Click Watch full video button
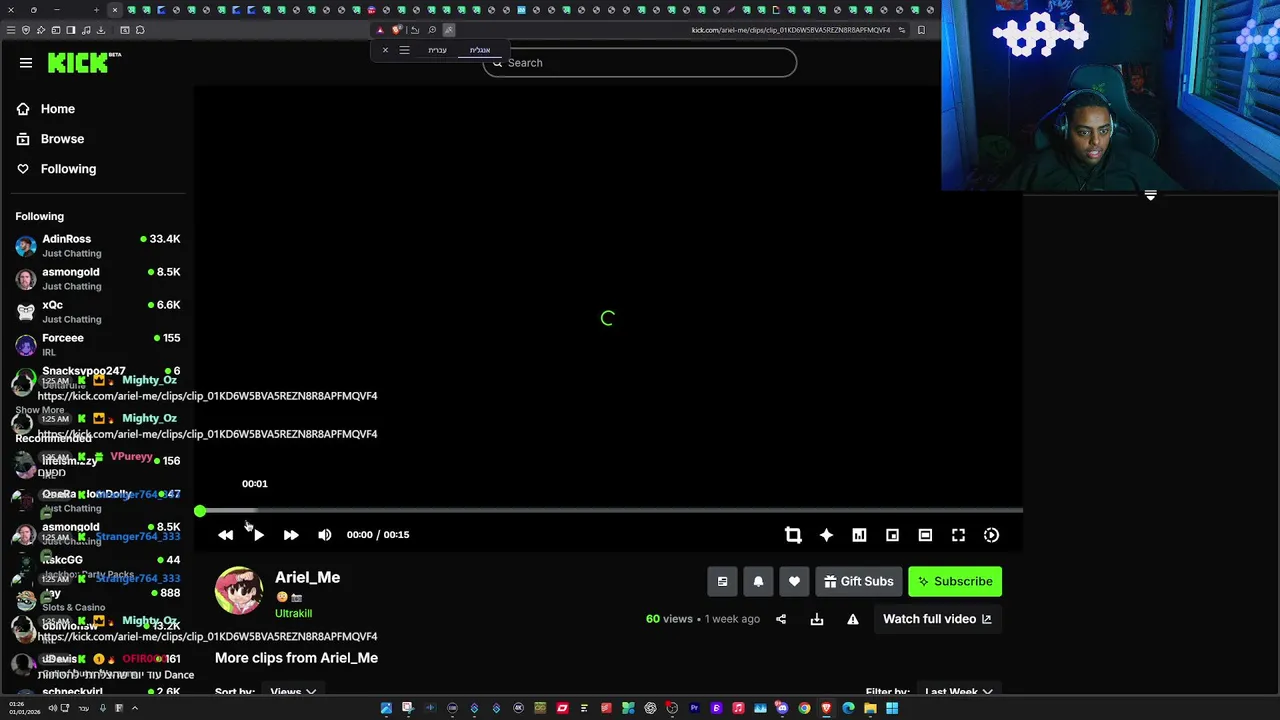 point(937,619)
